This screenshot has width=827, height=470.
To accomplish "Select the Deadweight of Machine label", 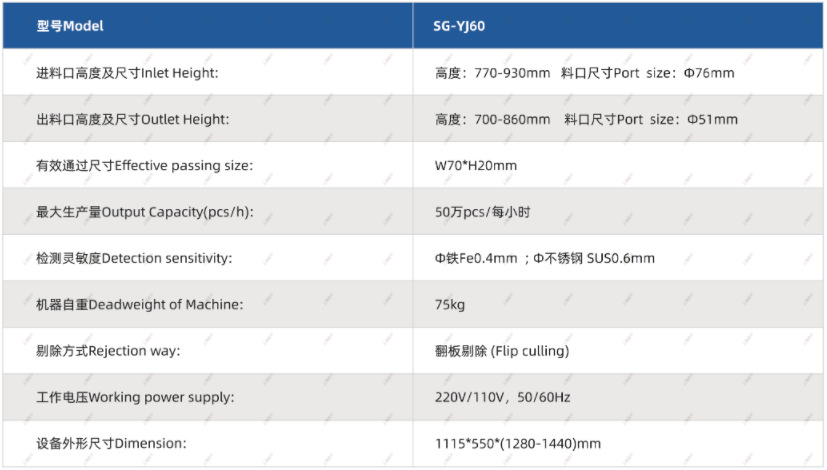I will 140,304.
